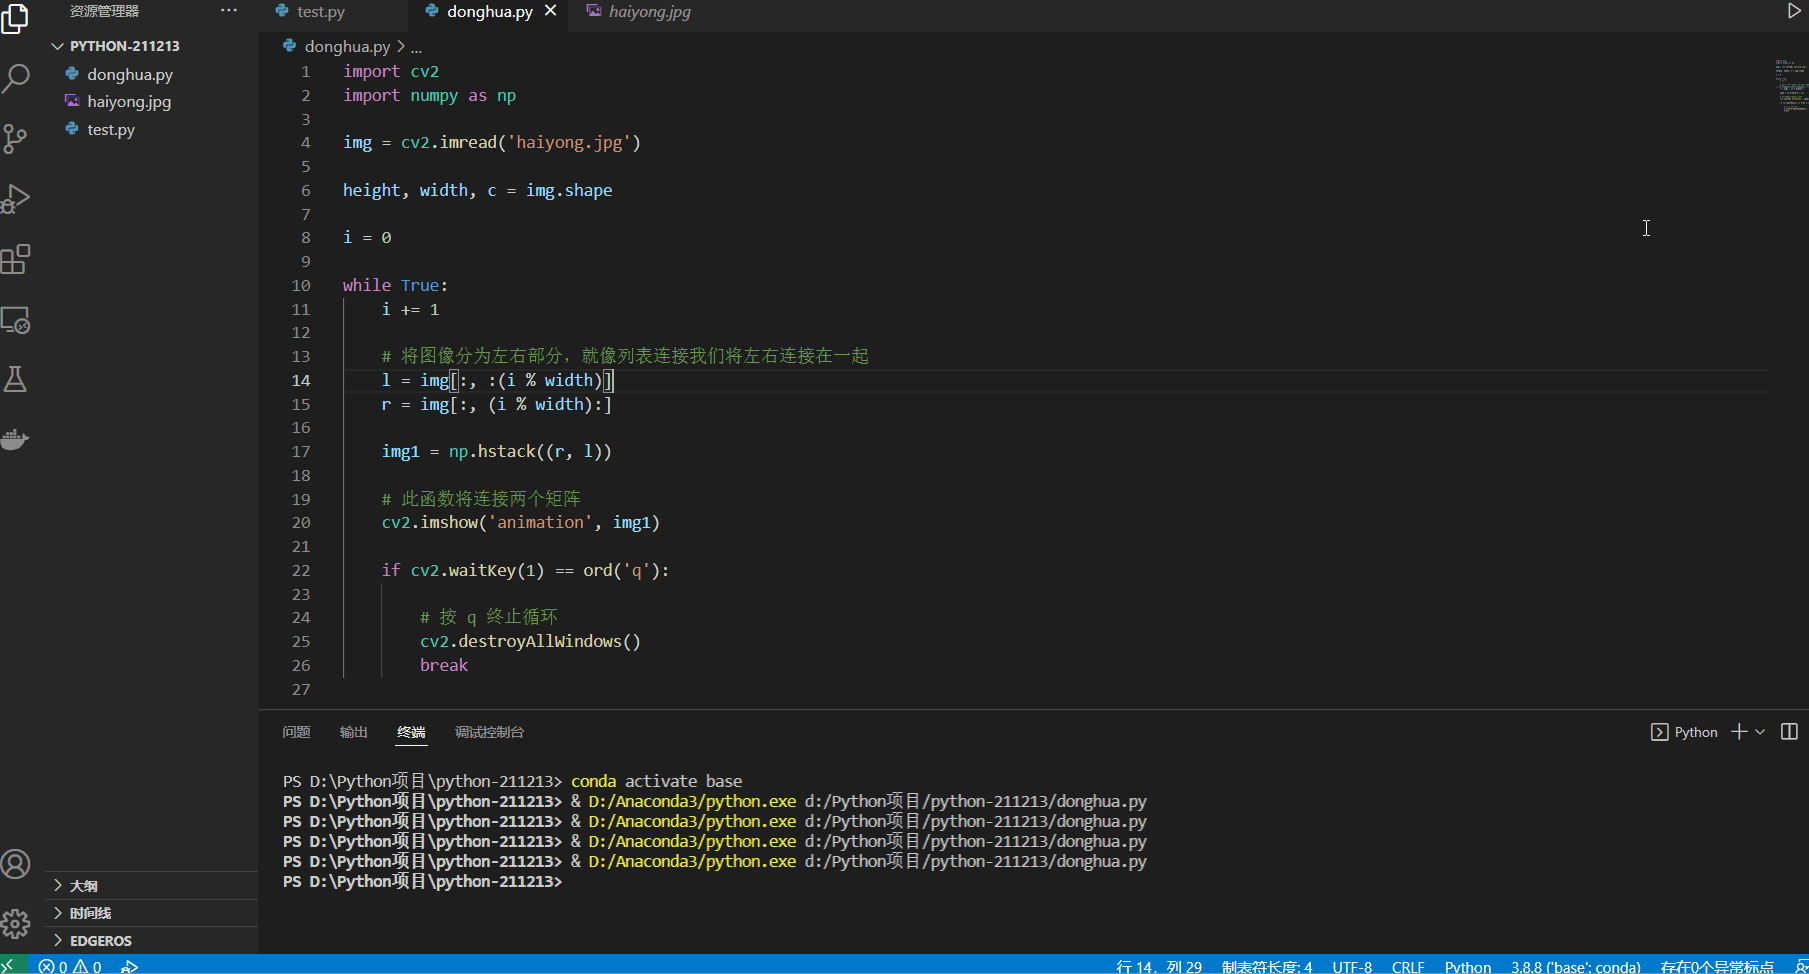Select language mode Python in status bar
Image resolution: width=1809 pixels, height=974 pixels.
click(x=1468, y=966)
